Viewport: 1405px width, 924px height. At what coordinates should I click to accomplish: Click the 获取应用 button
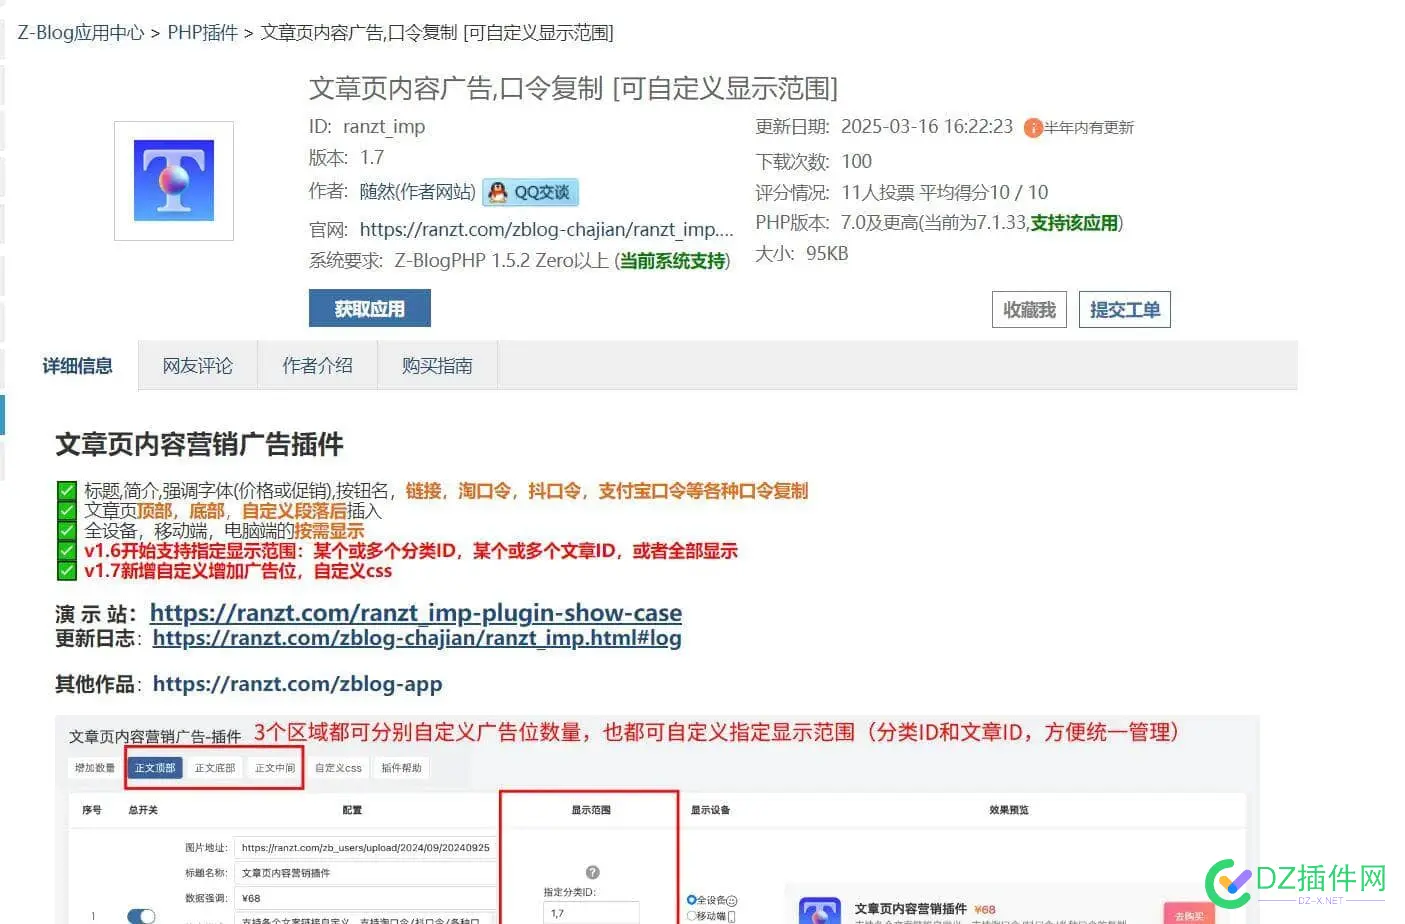coord(369,308)
